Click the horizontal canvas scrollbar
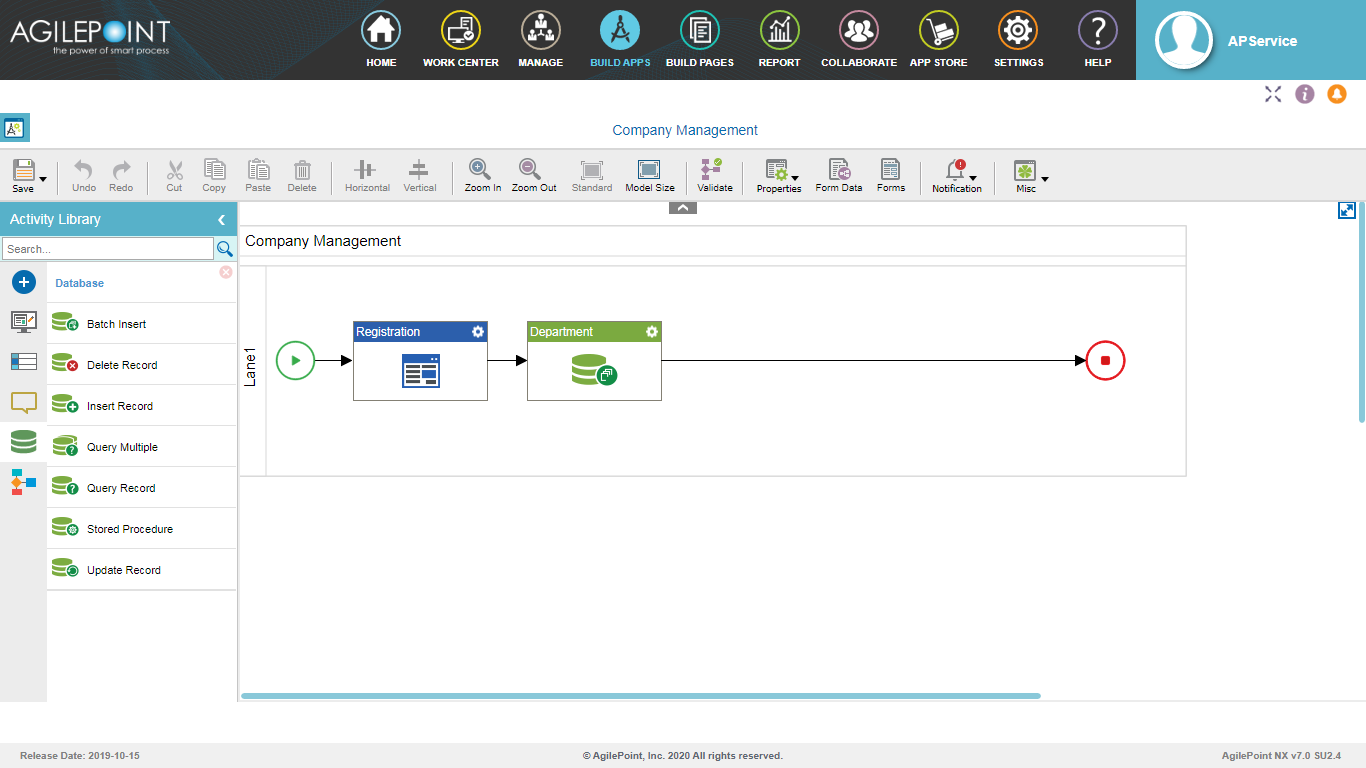 640,696
